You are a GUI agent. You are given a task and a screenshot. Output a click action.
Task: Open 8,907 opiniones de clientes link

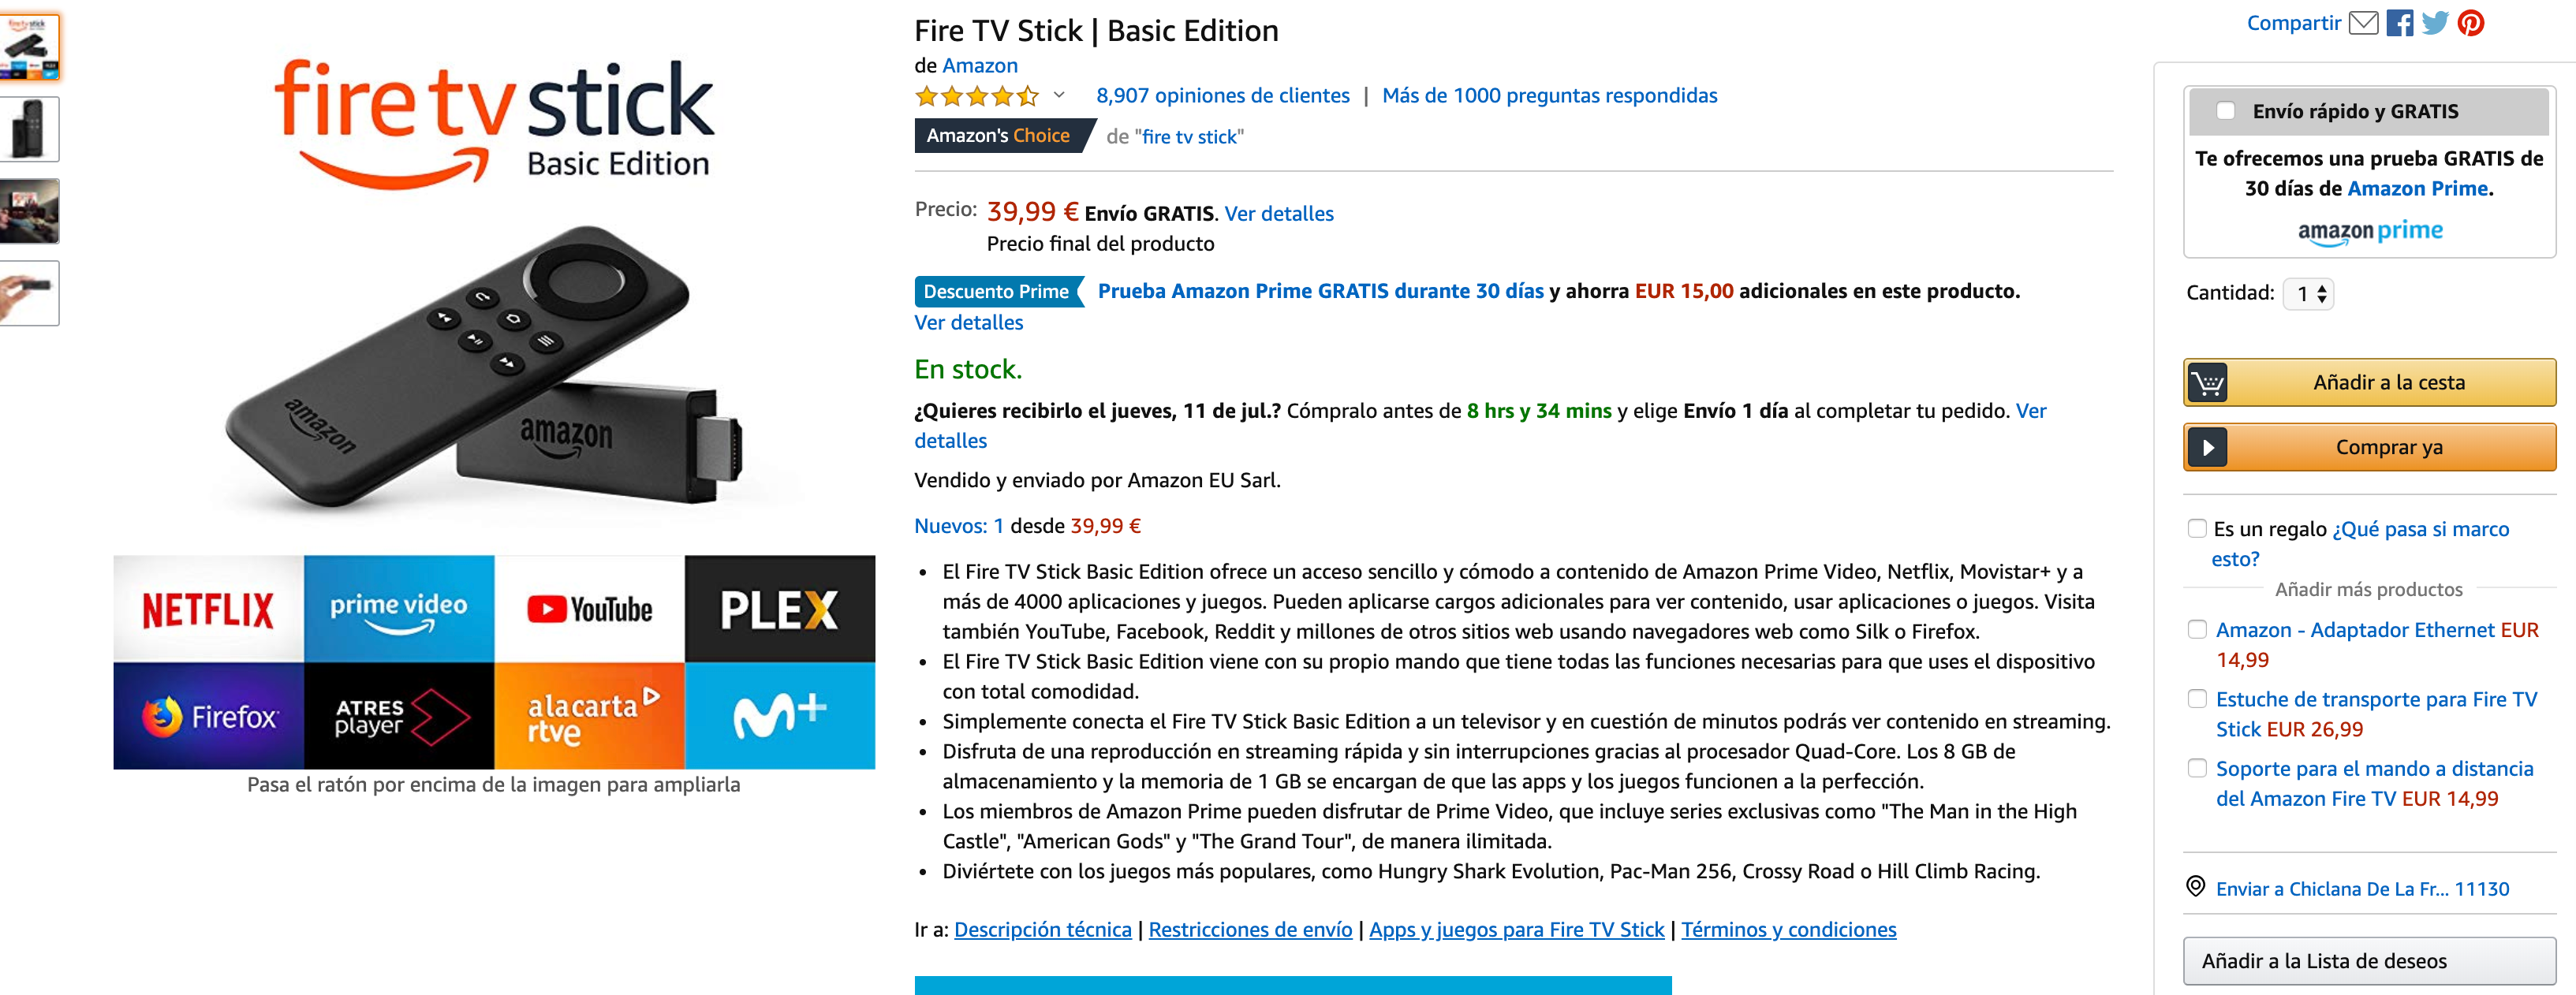pos(1222,96)
